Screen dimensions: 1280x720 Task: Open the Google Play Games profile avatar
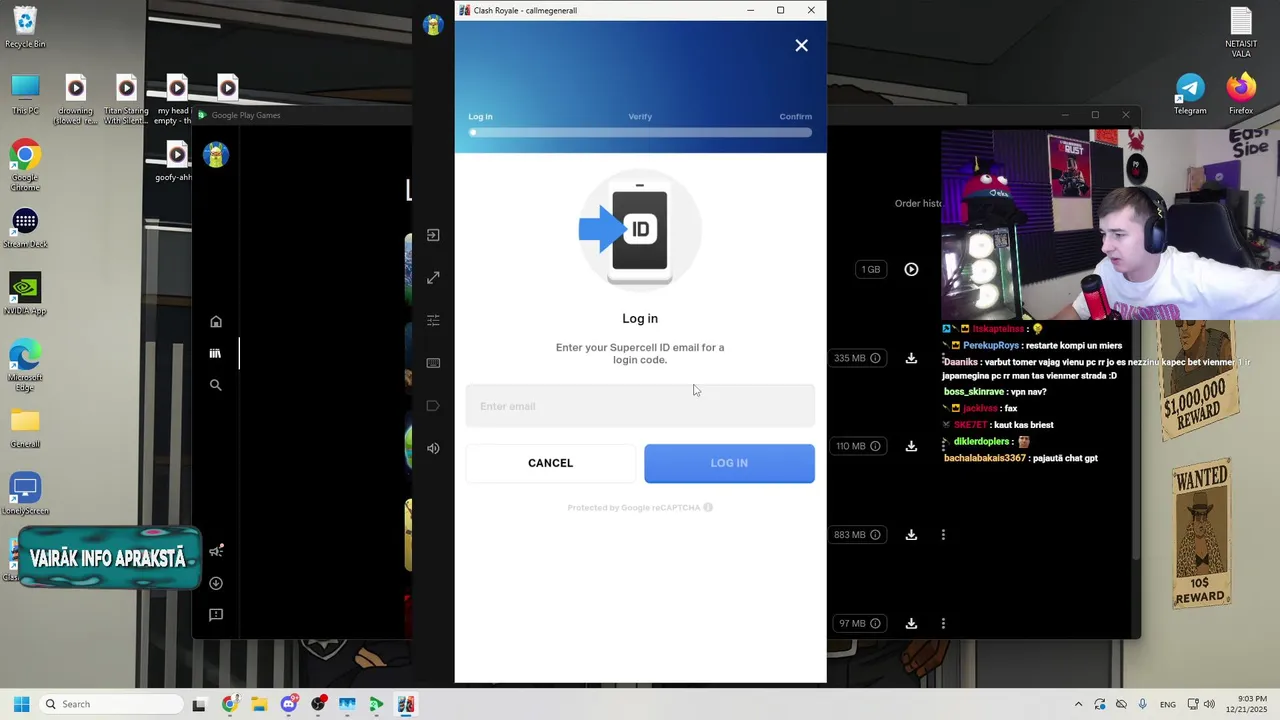pyautogui.click(x=216, y=155)
